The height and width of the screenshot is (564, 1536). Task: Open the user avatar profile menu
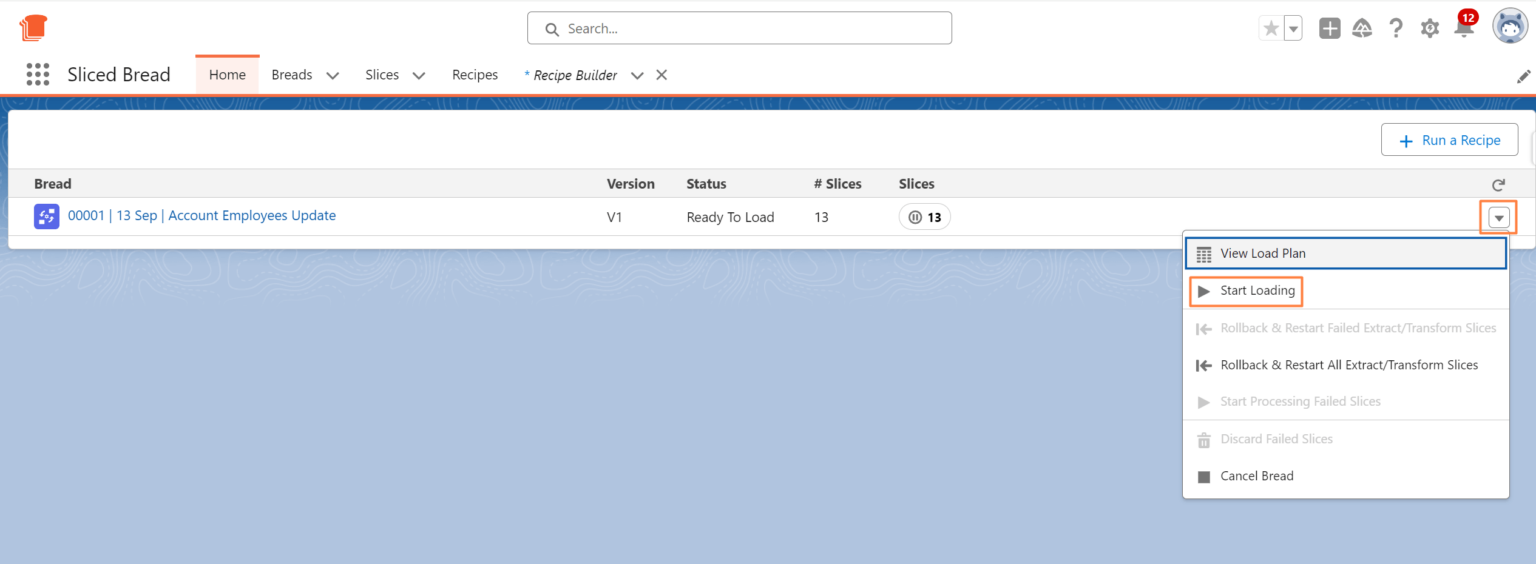pos(1510,28)
